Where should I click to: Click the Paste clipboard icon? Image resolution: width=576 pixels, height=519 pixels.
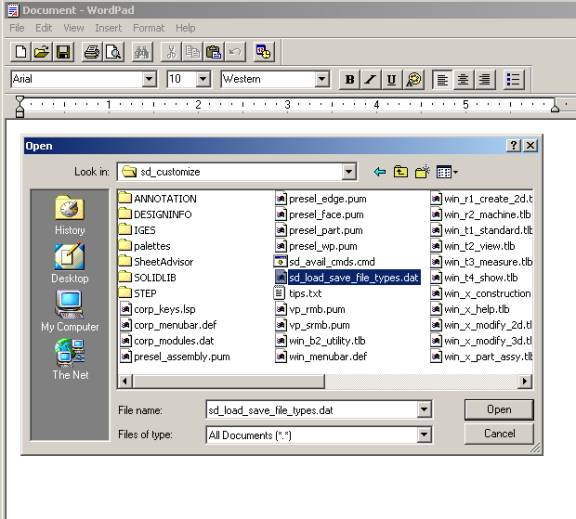click(213, 52)
